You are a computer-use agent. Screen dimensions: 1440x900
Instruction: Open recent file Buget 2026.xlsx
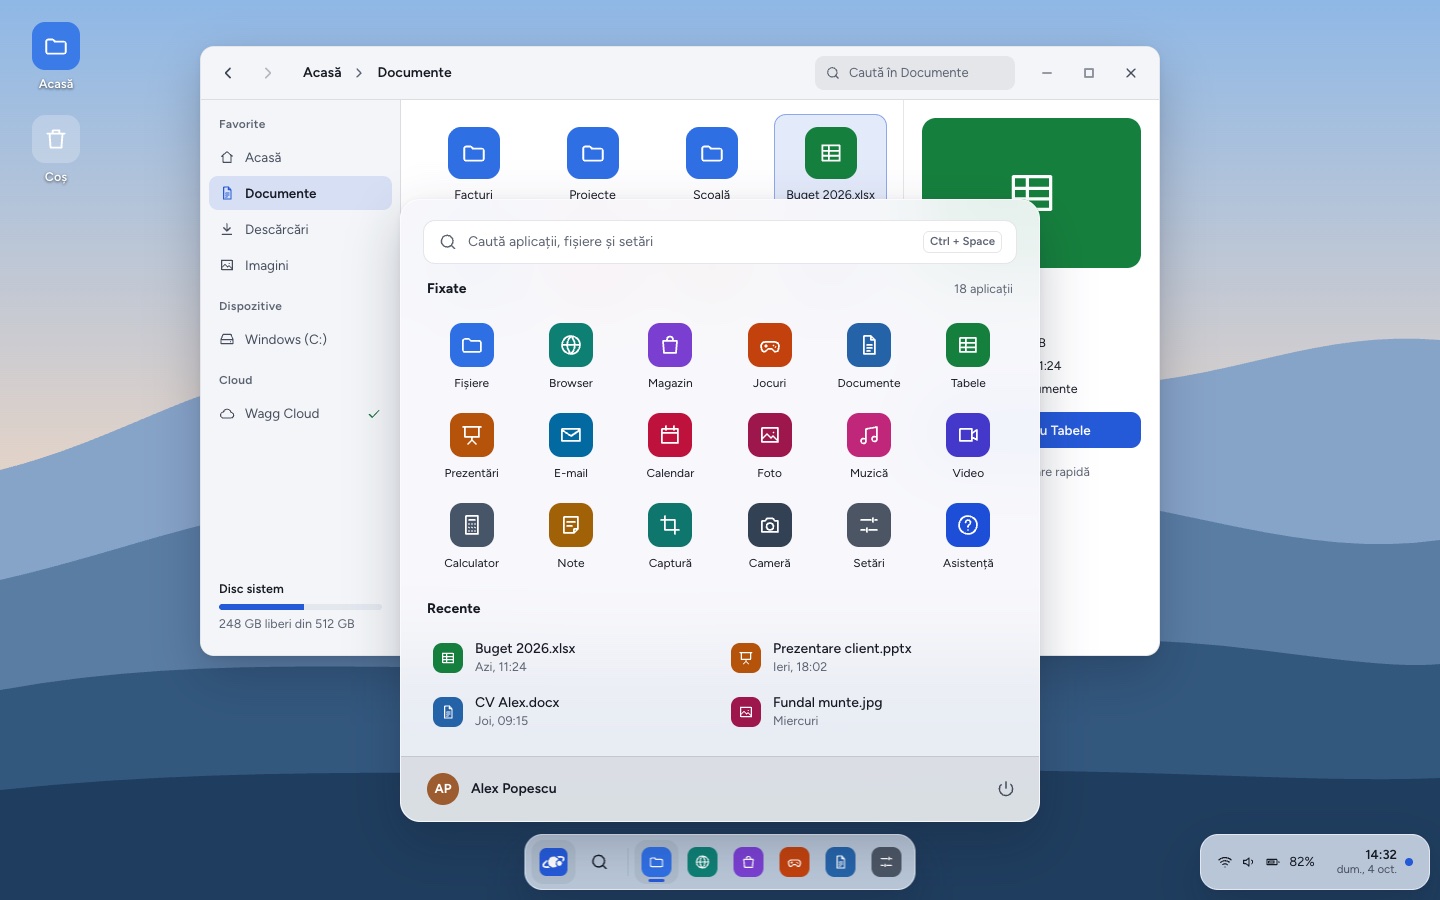(x=571, y=658)
